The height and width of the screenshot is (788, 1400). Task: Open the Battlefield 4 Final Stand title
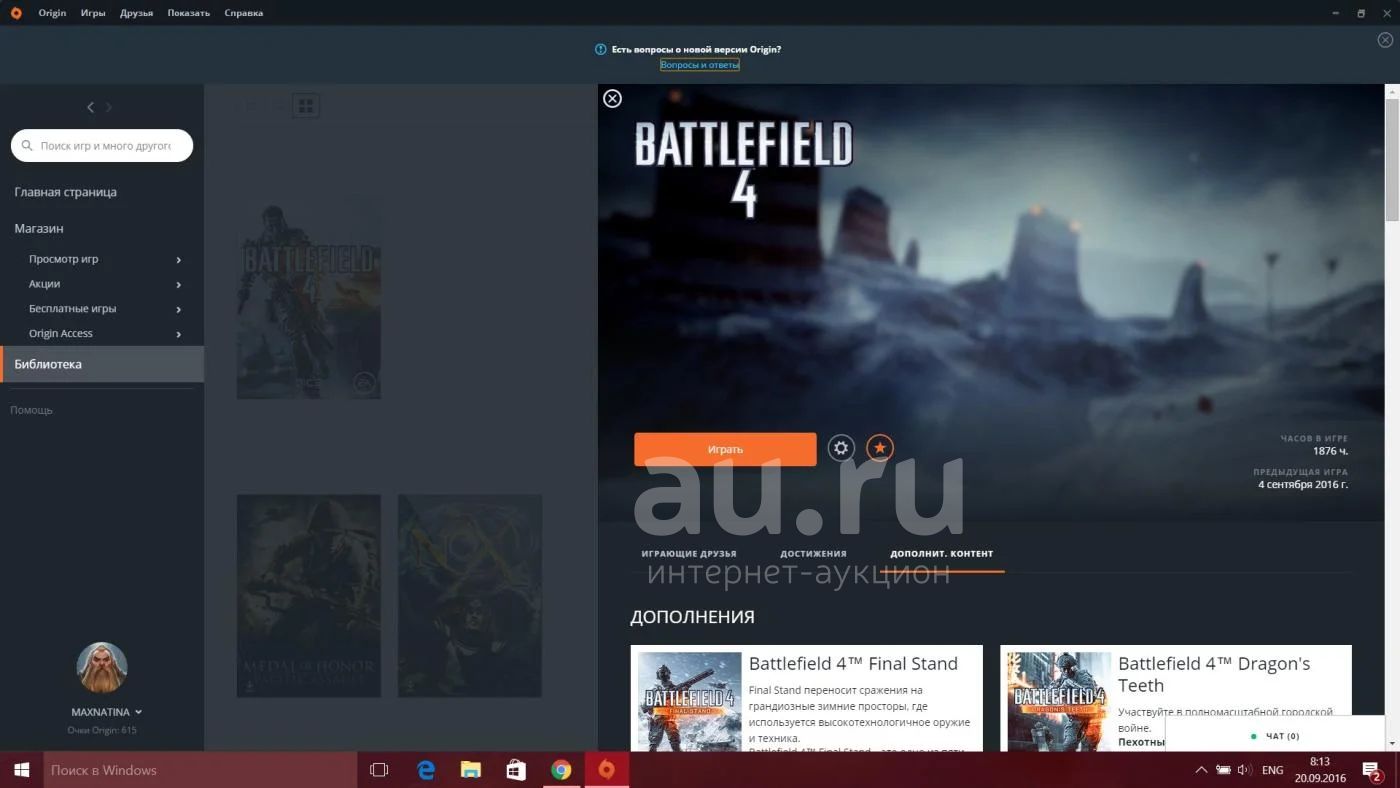853,664
